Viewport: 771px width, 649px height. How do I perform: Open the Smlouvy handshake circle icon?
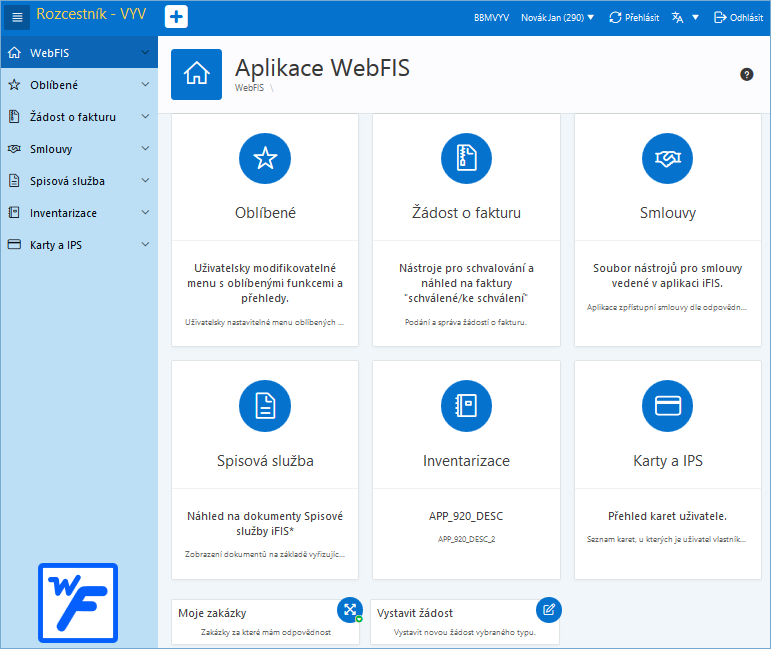click(x=667, y=158)
